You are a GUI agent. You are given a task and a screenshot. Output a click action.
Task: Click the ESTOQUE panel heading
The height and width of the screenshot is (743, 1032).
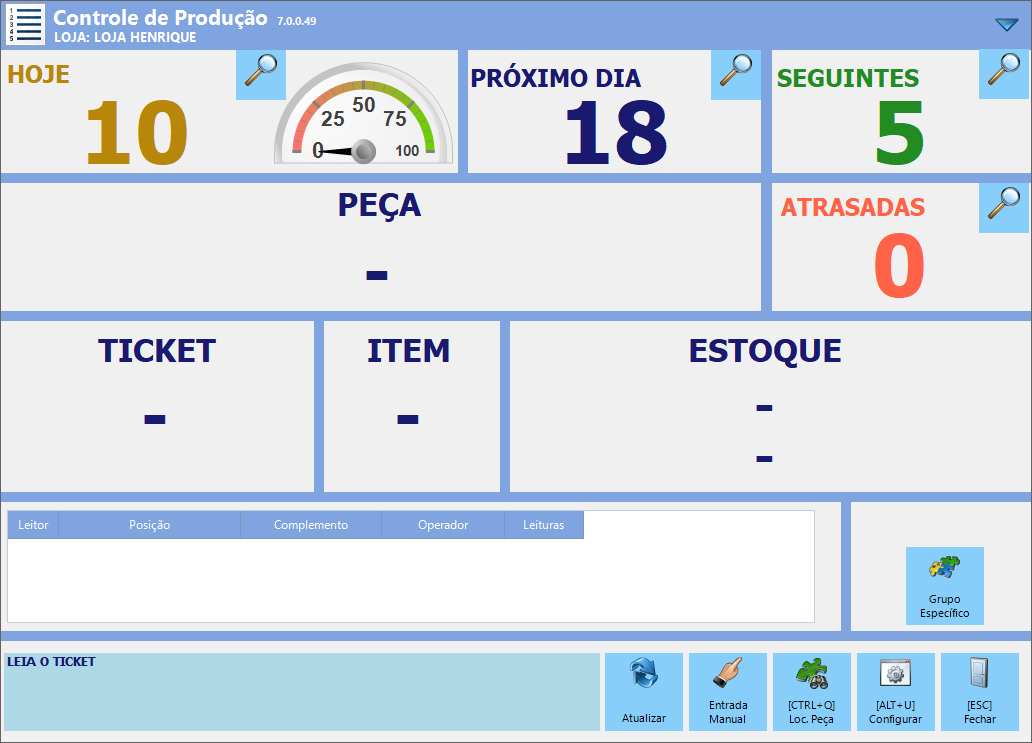point(765,351)
